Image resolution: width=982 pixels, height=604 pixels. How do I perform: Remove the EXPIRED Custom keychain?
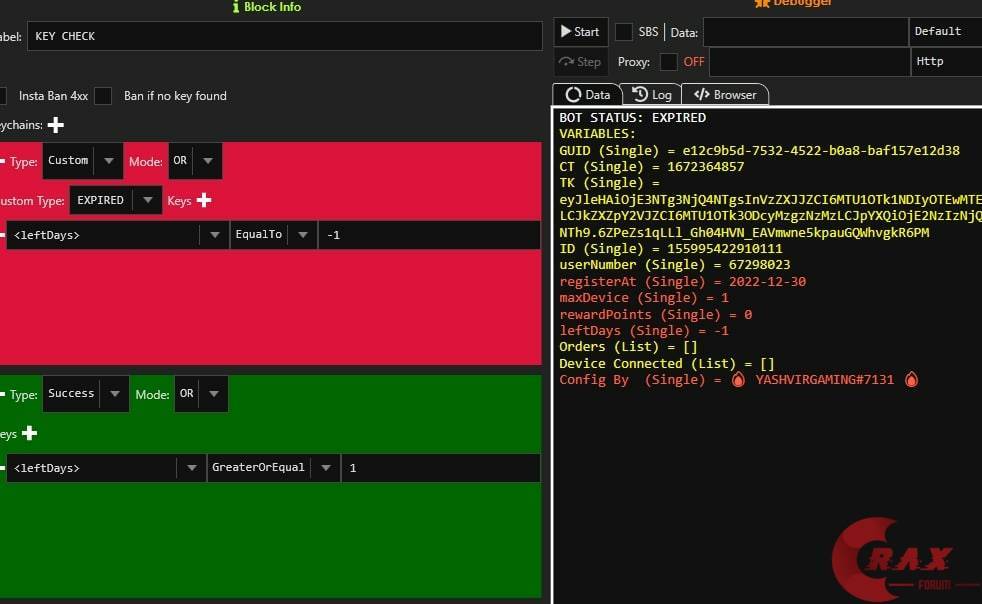3,162
